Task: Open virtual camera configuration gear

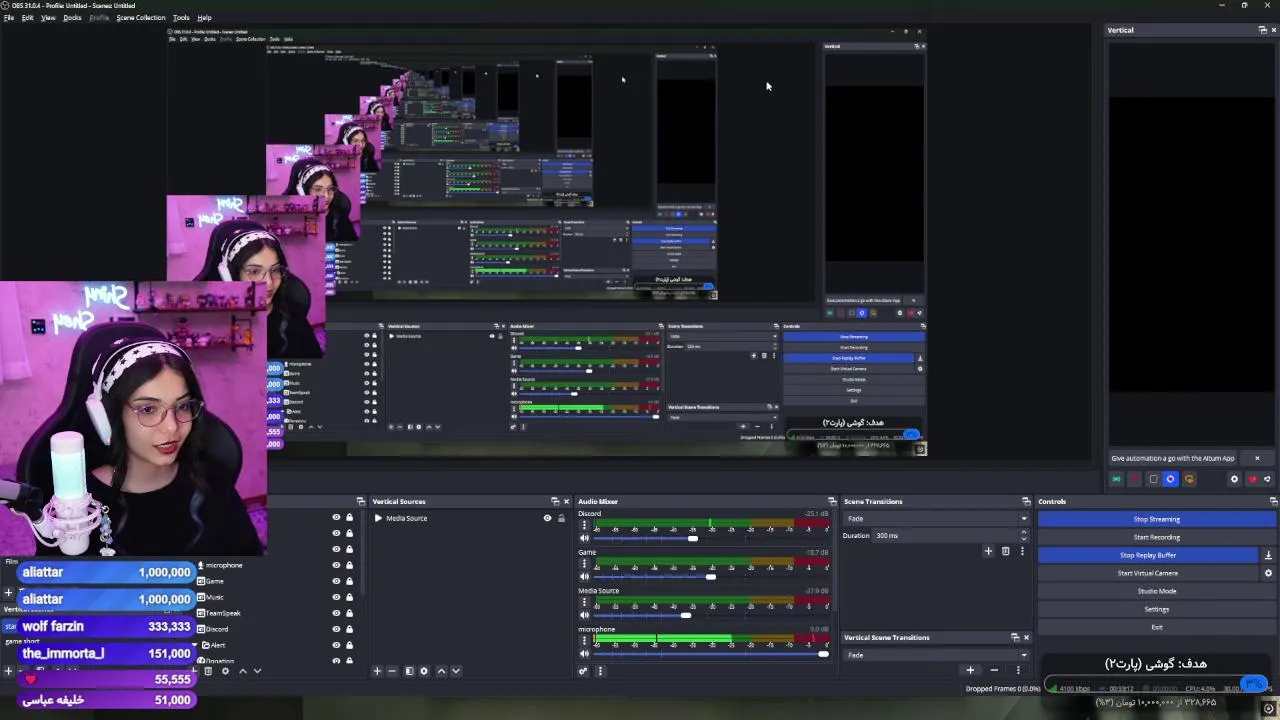Action: point(1268,573)
